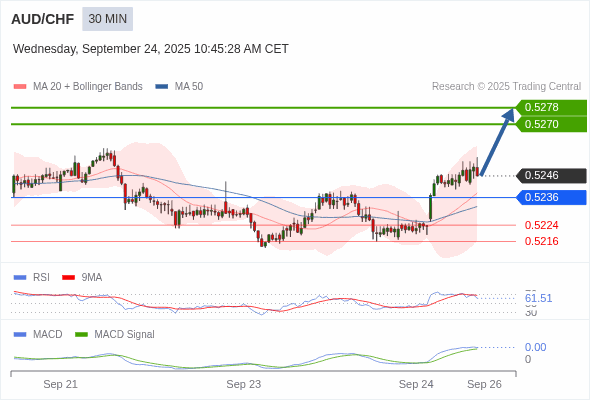Click the Sep 21 date axis label
Screen dimensions: 590x400
(x=61, y=384)
